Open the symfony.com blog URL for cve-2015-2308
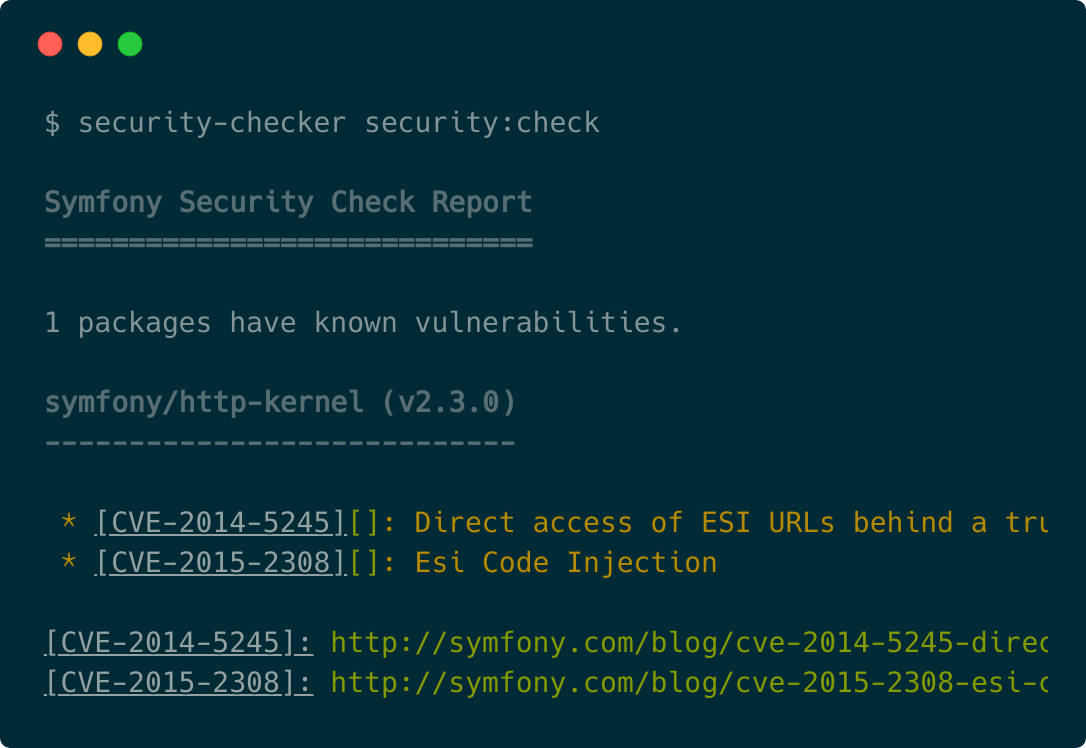The height and width of the screenshot is (748, 1086). click(x=688, y=683)
